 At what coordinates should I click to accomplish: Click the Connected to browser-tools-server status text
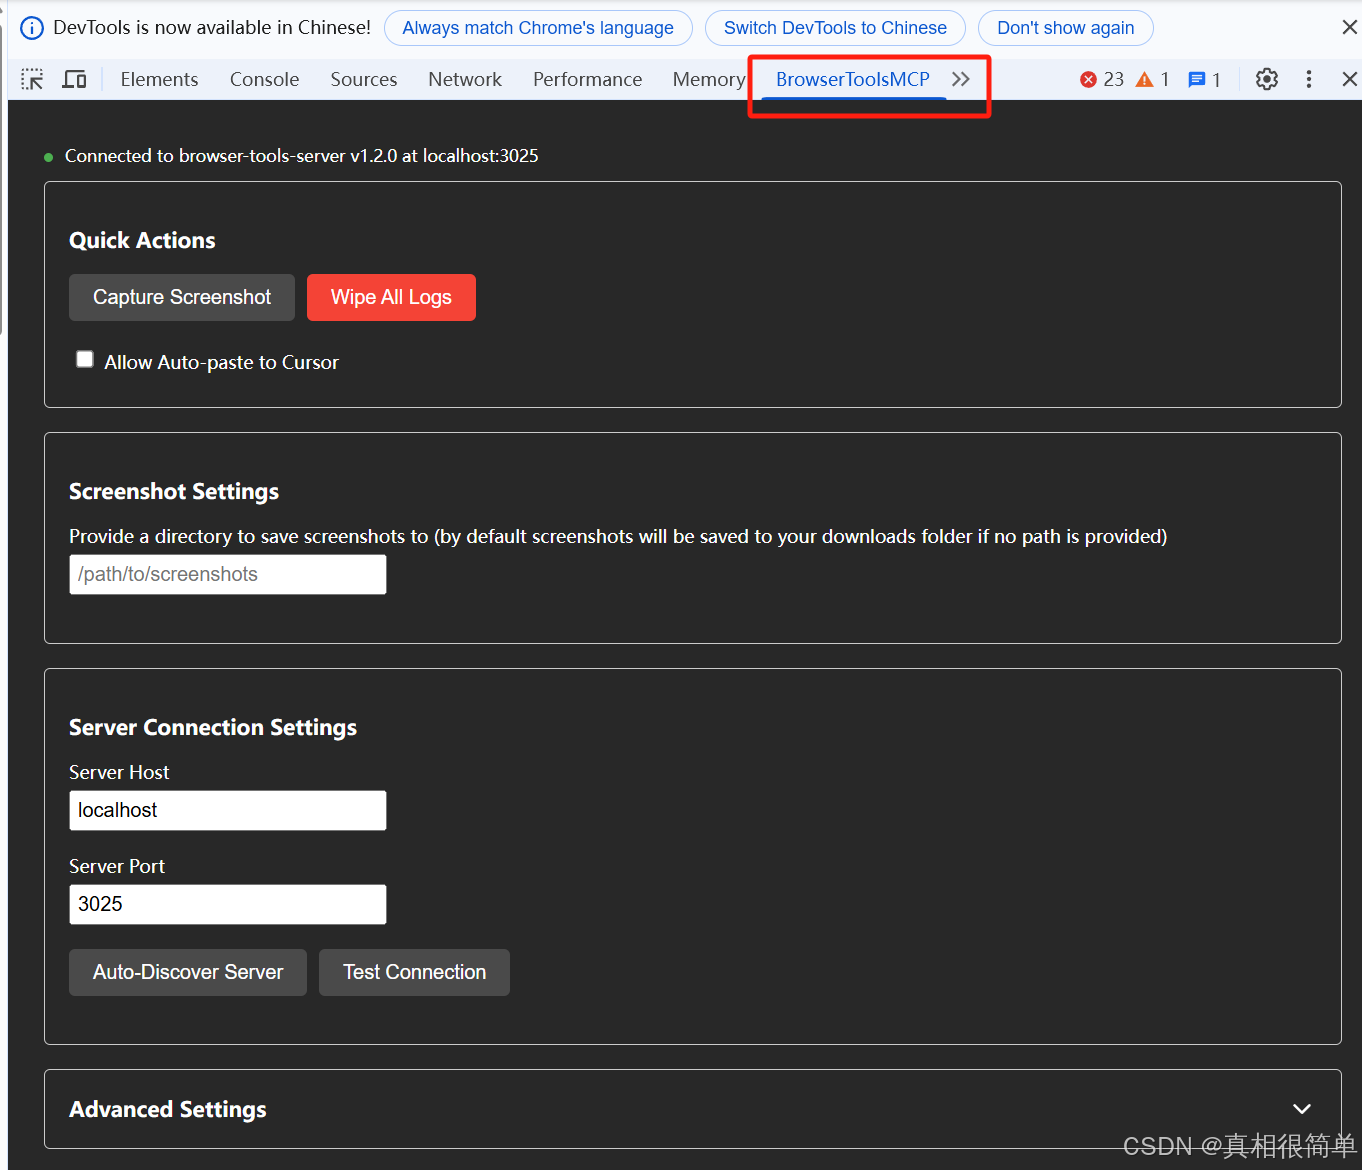[301, 155]
